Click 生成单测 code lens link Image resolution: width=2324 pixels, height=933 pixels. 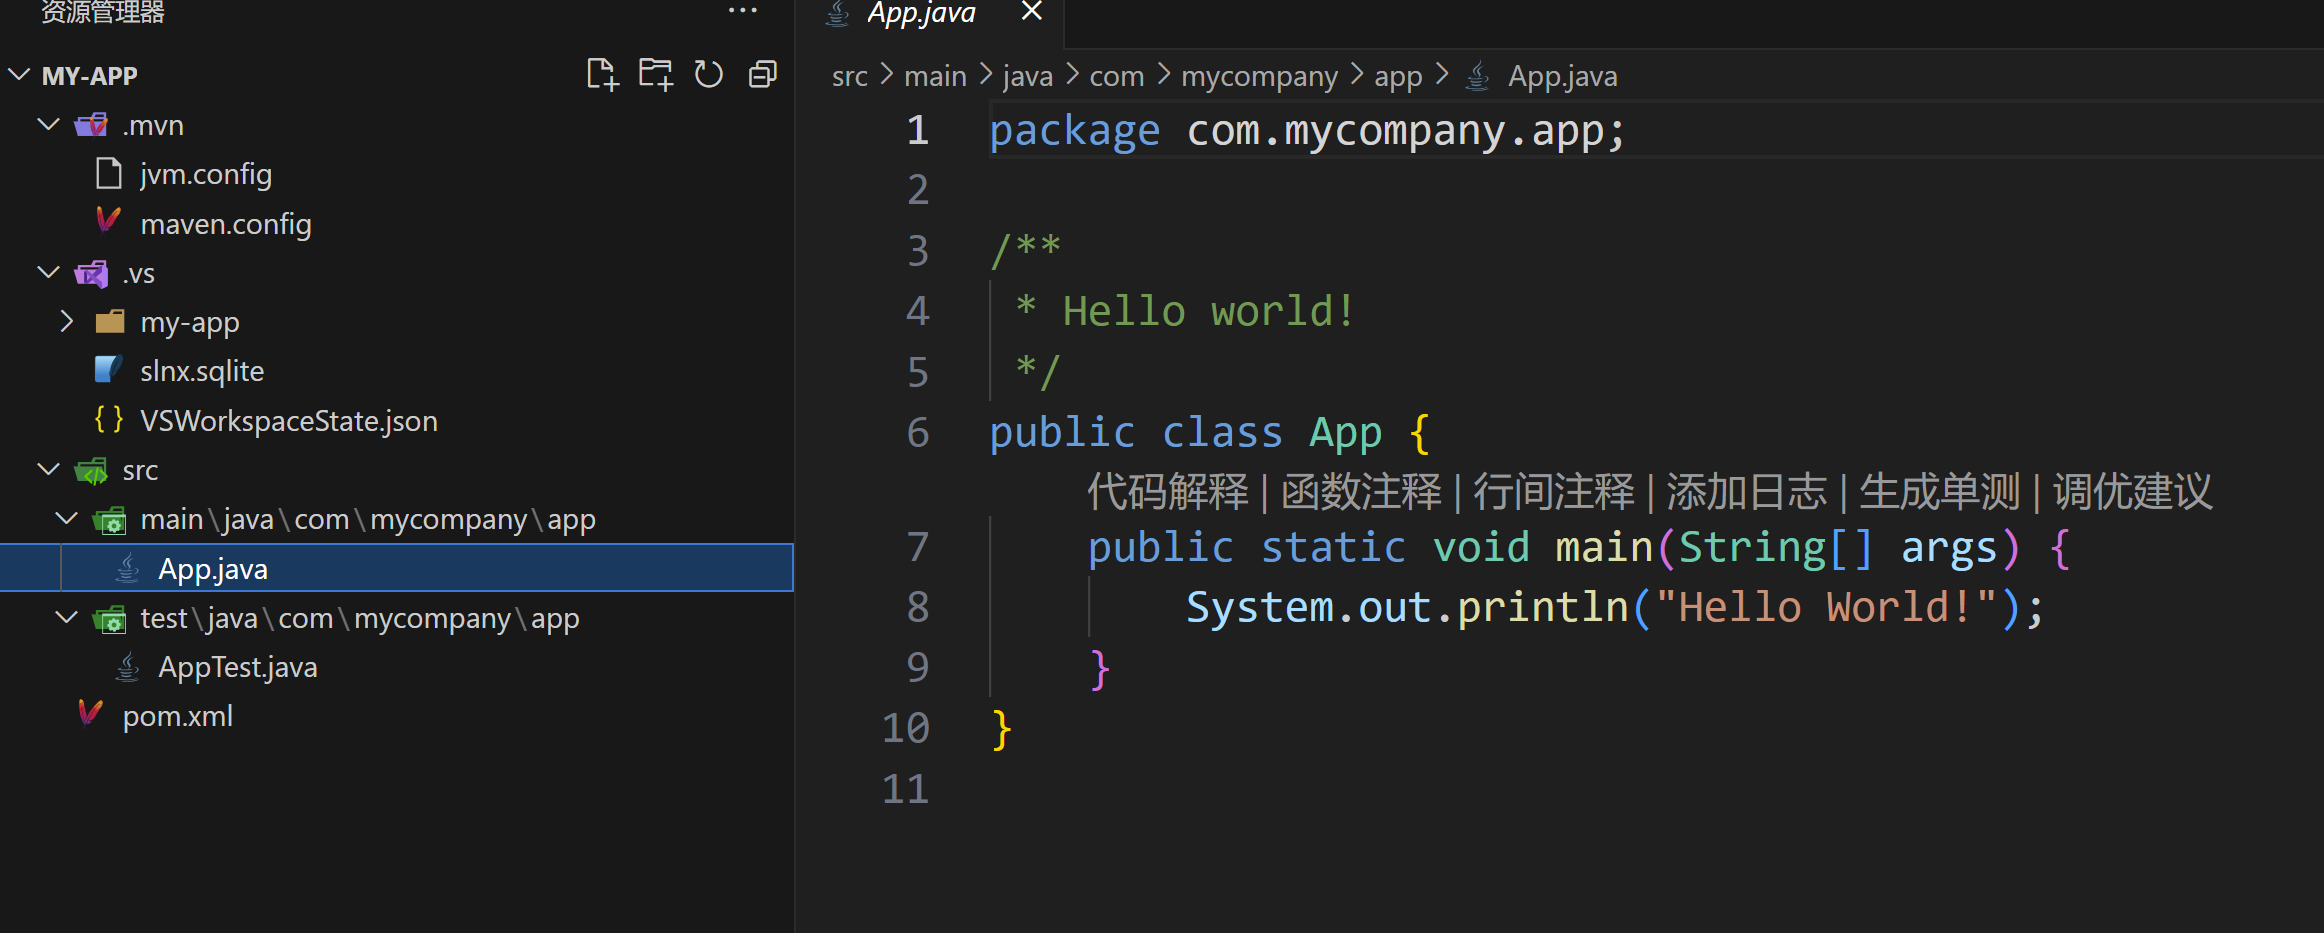(x=1939, y=492)
